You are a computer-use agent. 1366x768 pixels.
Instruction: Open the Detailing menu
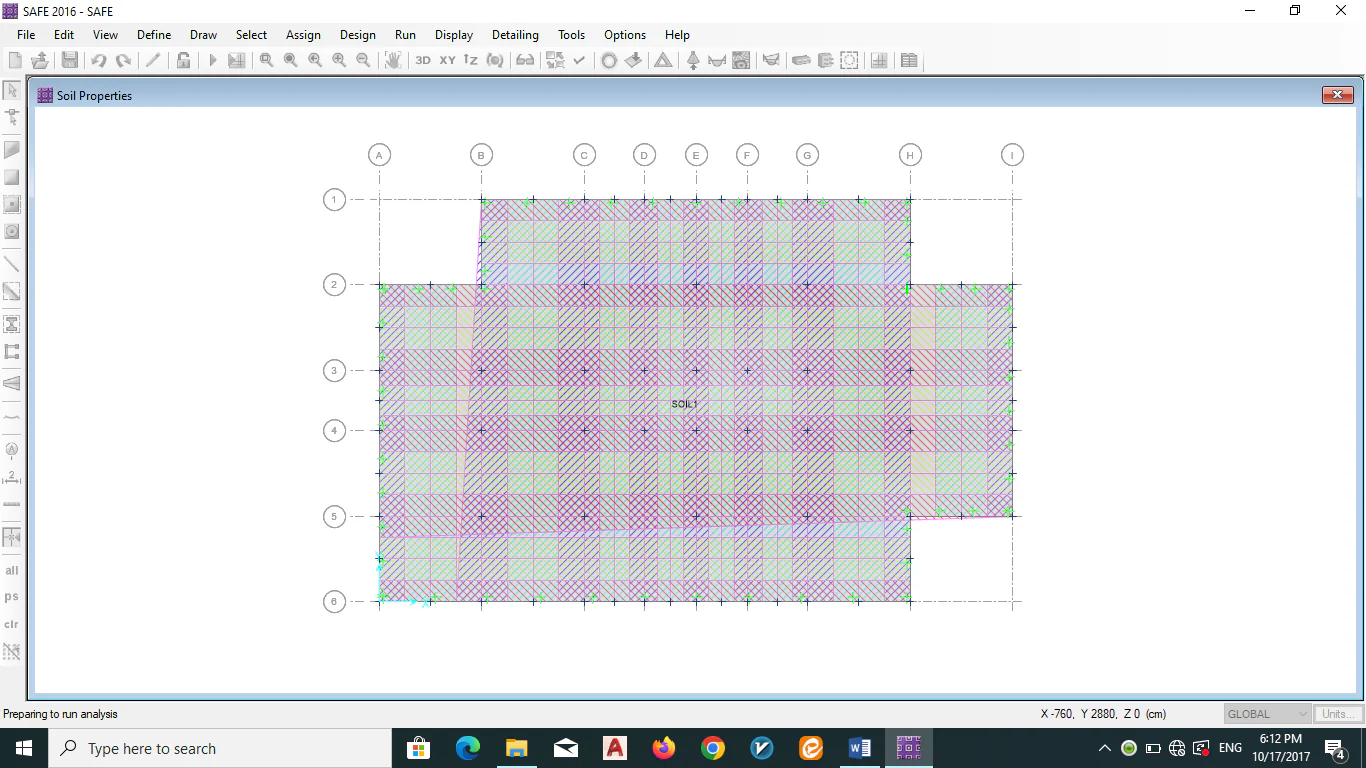(515, 35)
